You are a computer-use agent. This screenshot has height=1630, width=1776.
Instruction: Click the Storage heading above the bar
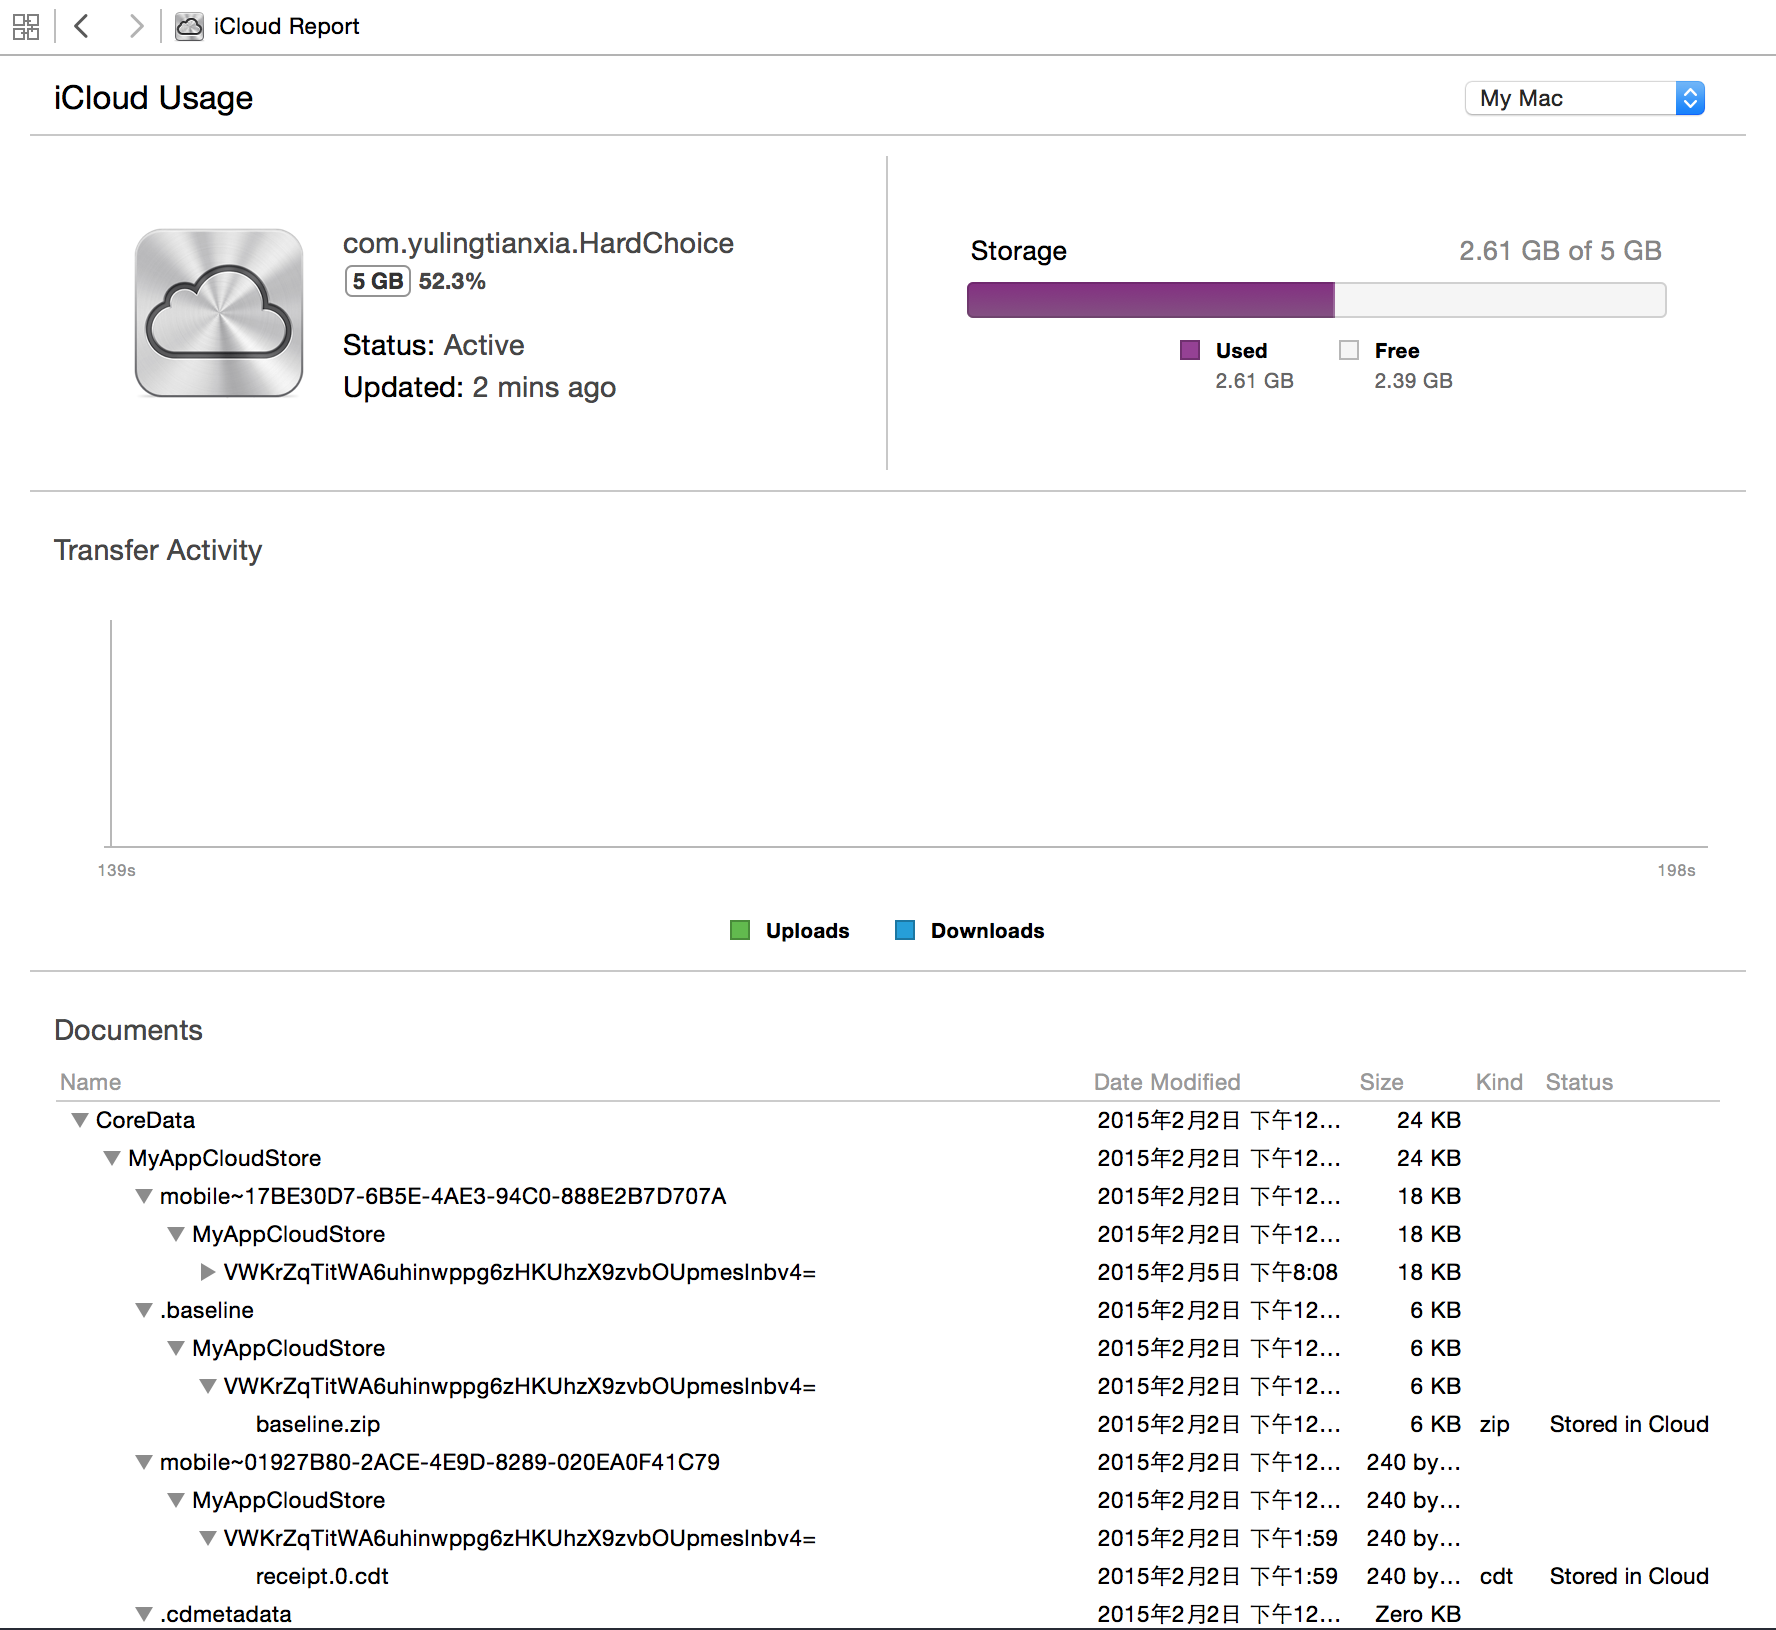pos(1018,250)
